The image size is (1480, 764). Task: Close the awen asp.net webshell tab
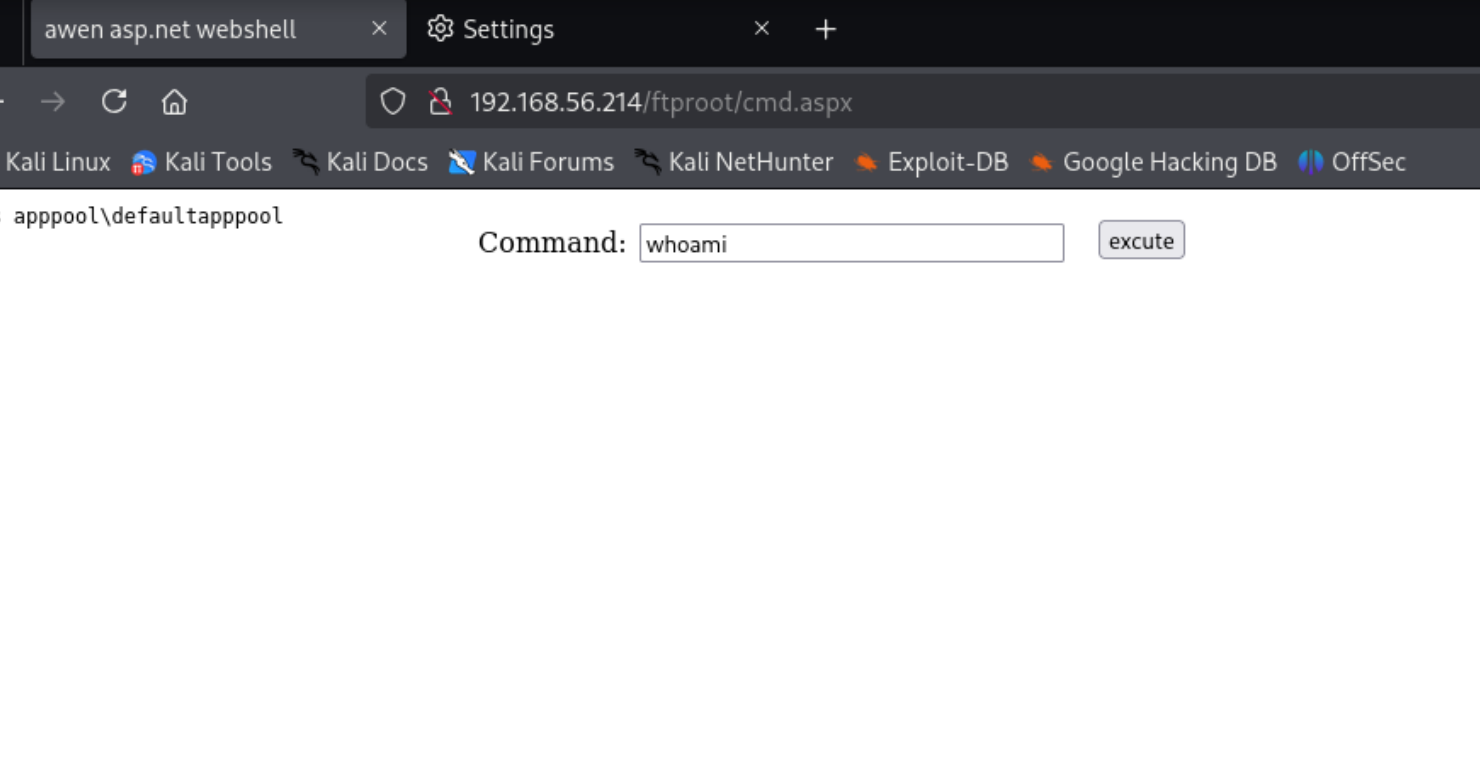[x=379, y=29]
